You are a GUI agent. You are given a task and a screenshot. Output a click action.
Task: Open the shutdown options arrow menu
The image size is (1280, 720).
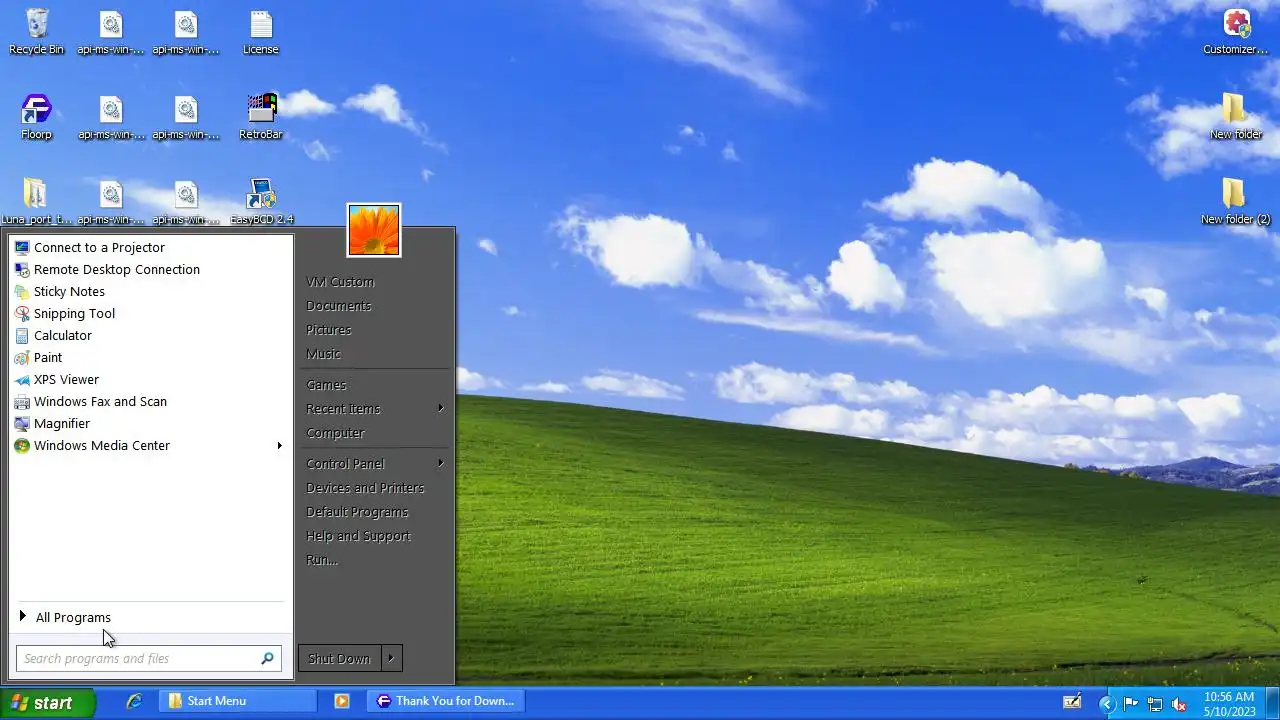click(x=391, y=658)
